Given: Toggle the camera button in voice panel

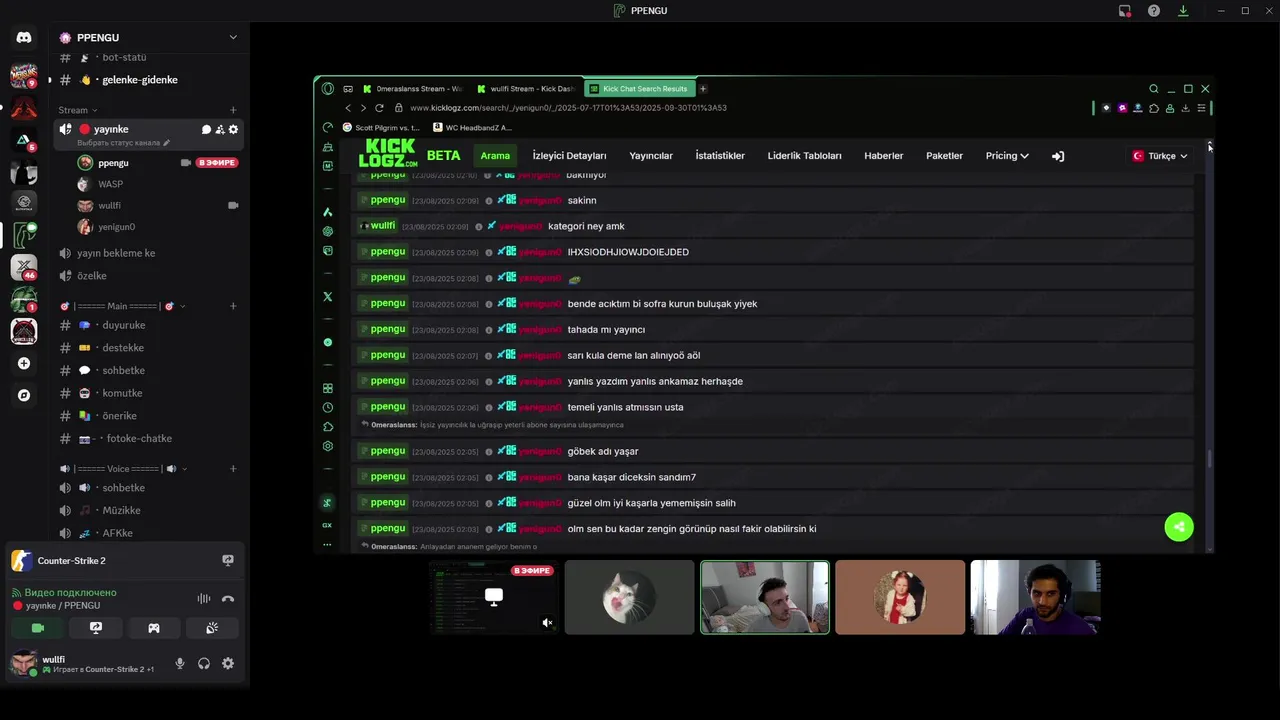Looking at the screenshot, I should click(x=38, y=628).
